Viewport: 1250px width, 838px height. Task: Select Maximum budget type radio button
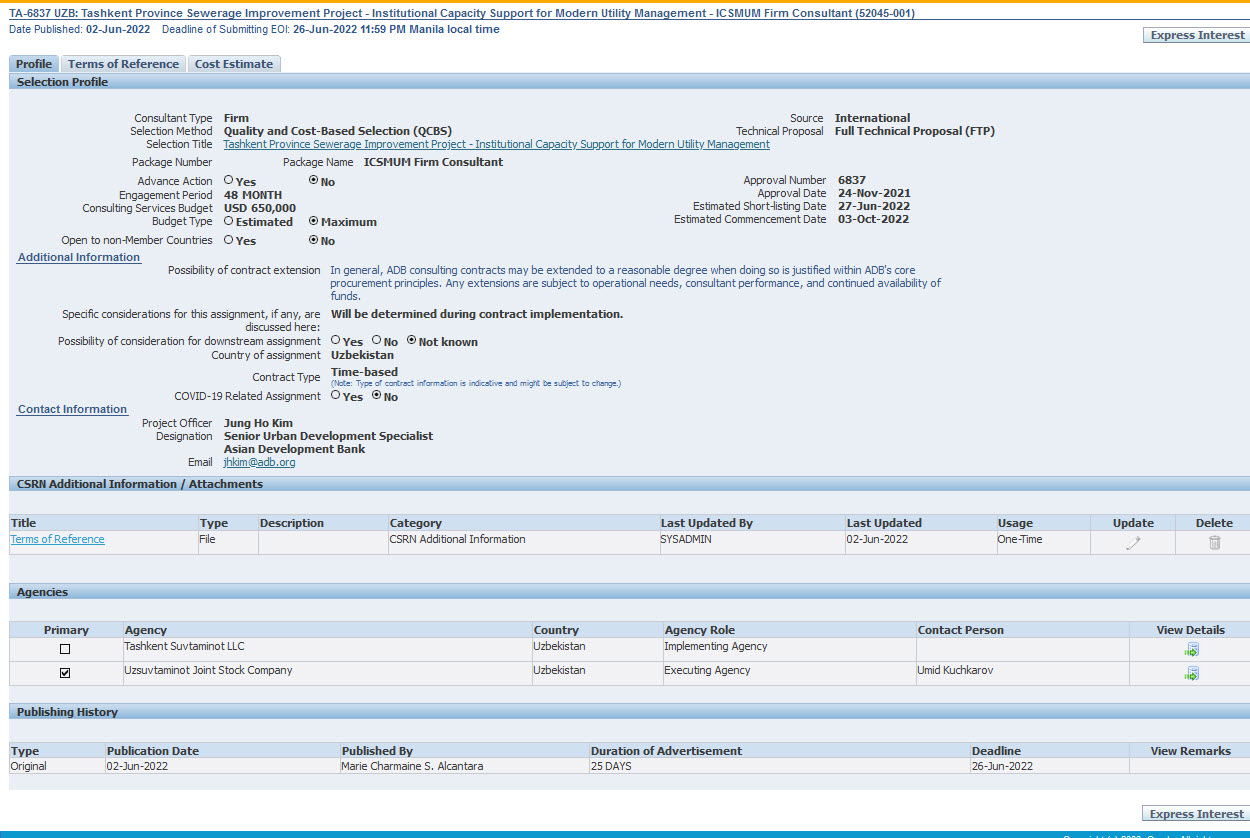coord(314,221)
